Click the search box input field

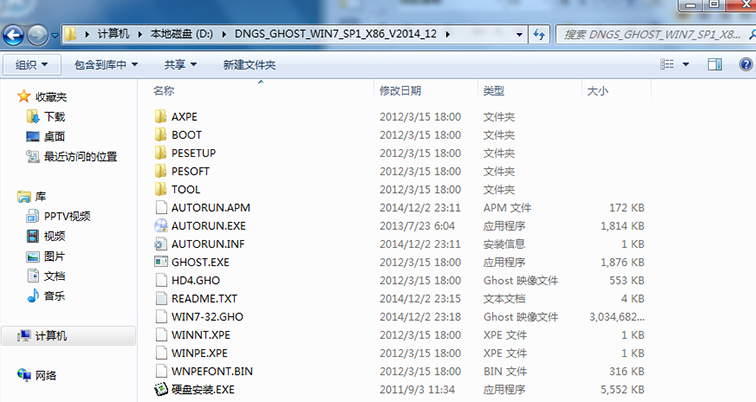pyautogui.click(x=650, y=34)
